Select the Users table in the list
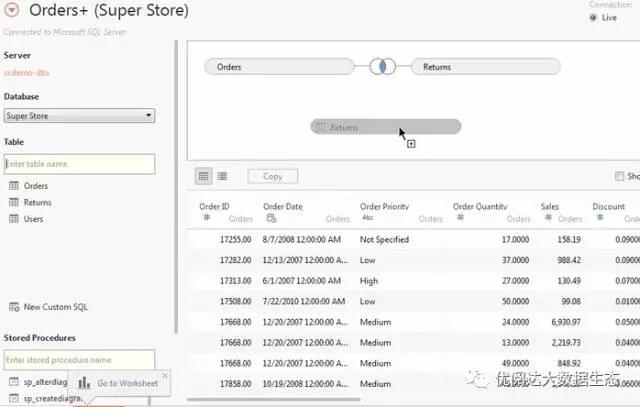The image size is (640, 407). point(35,219)
